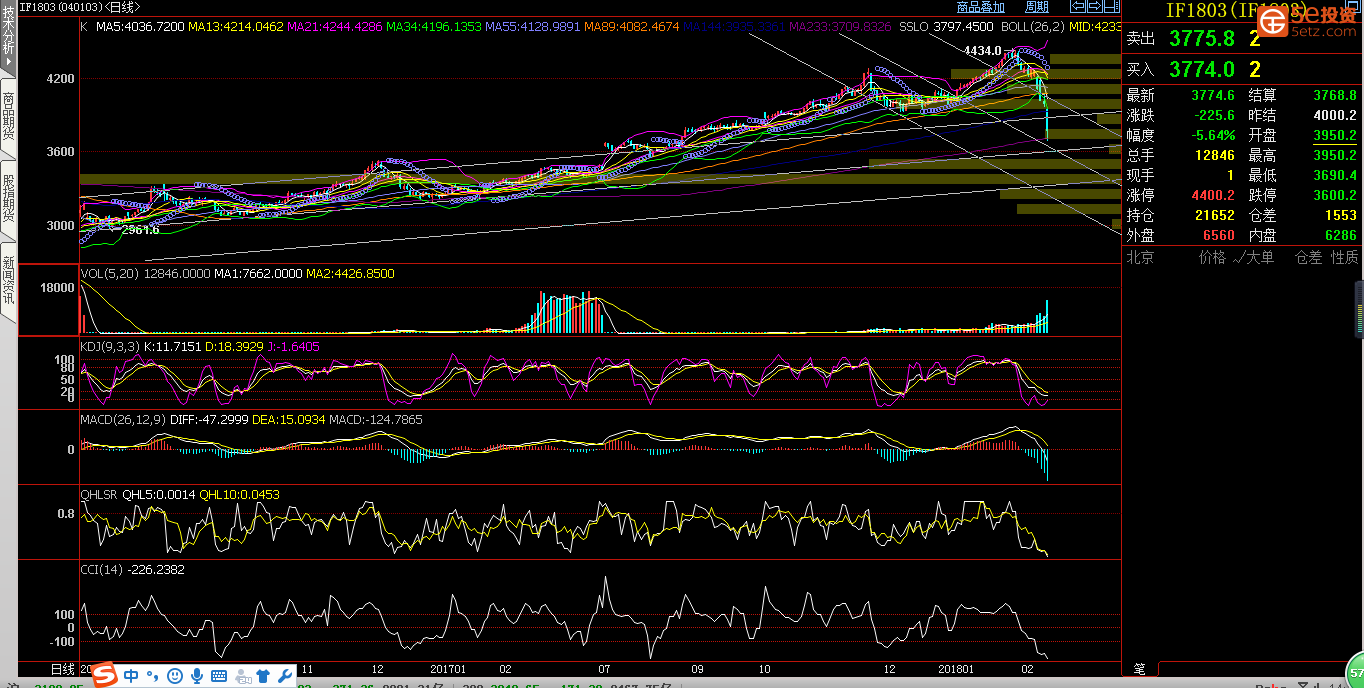The width and height of the screenshot is (1364, 688).
Task: Click the 仓差 column header
Action: click(x=1308, y=257)
